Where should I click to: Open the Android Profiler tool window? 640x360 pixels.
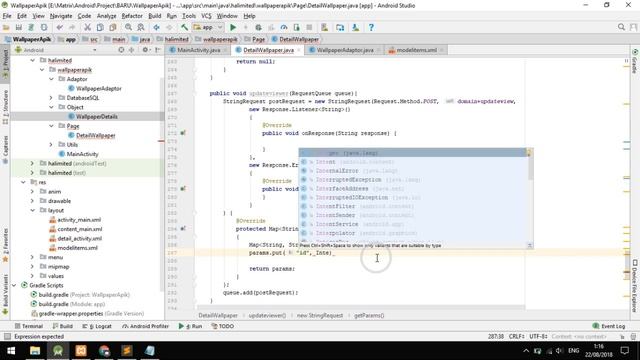coord(146,326)
